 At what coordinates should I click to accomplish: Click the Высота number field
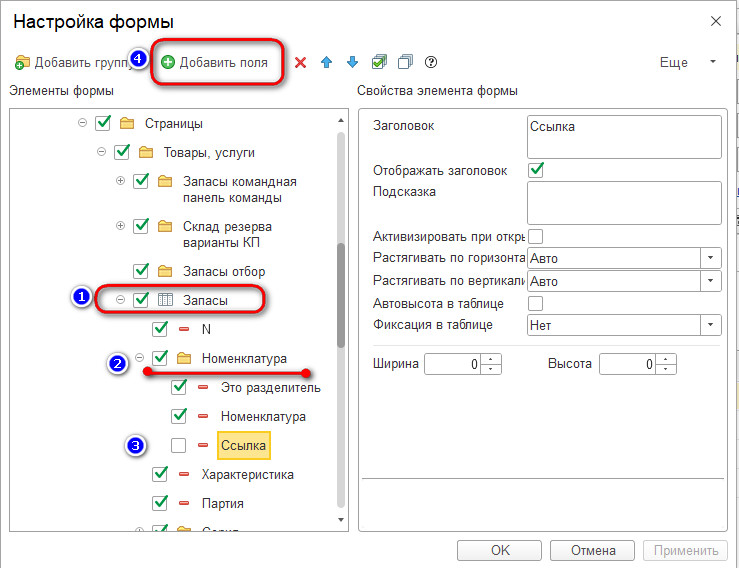tap(627, 364)
